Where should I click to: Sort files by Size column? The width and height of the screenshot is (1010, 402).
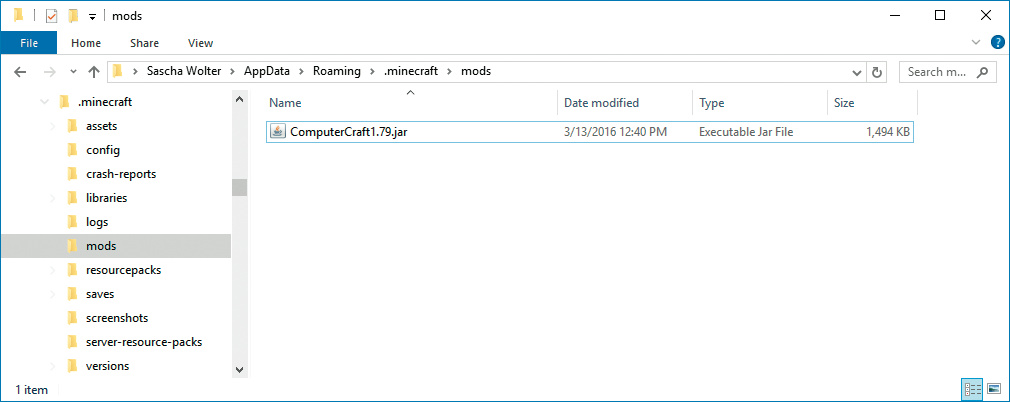point(872,102)
